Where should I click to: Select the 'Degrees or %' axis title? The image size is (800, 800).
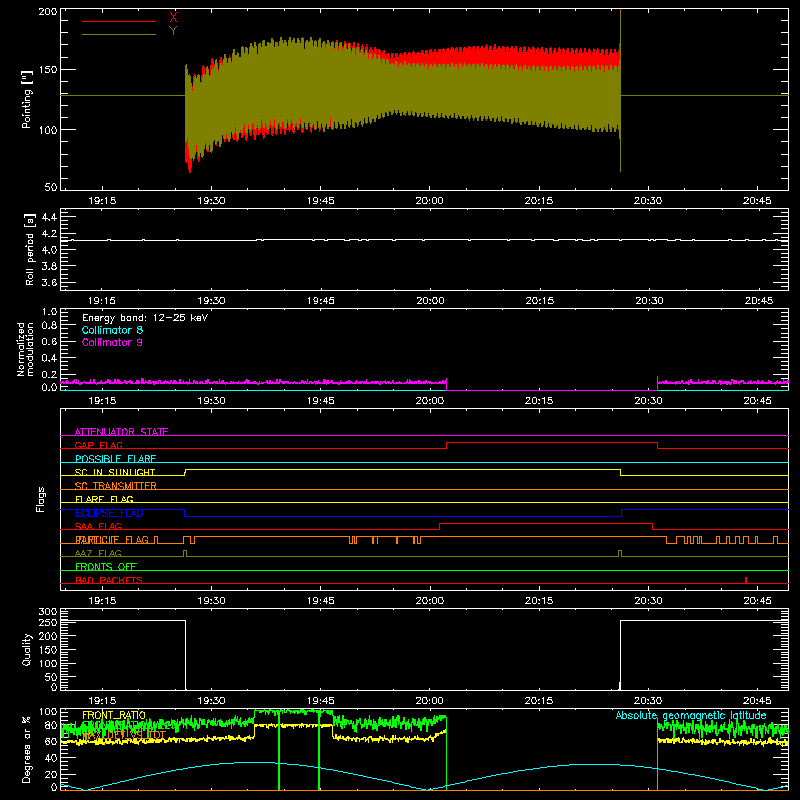tap(27, 749)
